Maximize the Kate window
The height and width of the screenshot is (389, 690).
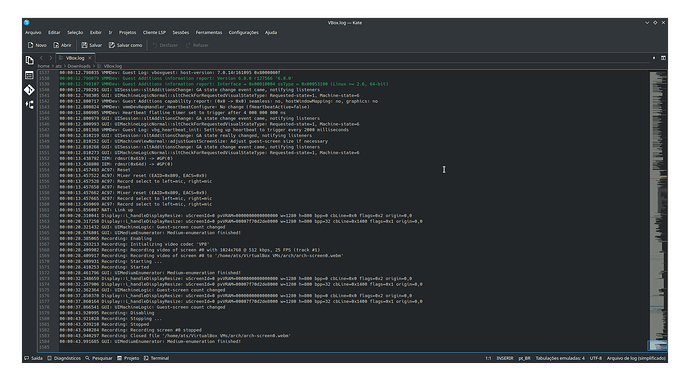[655, 22]
